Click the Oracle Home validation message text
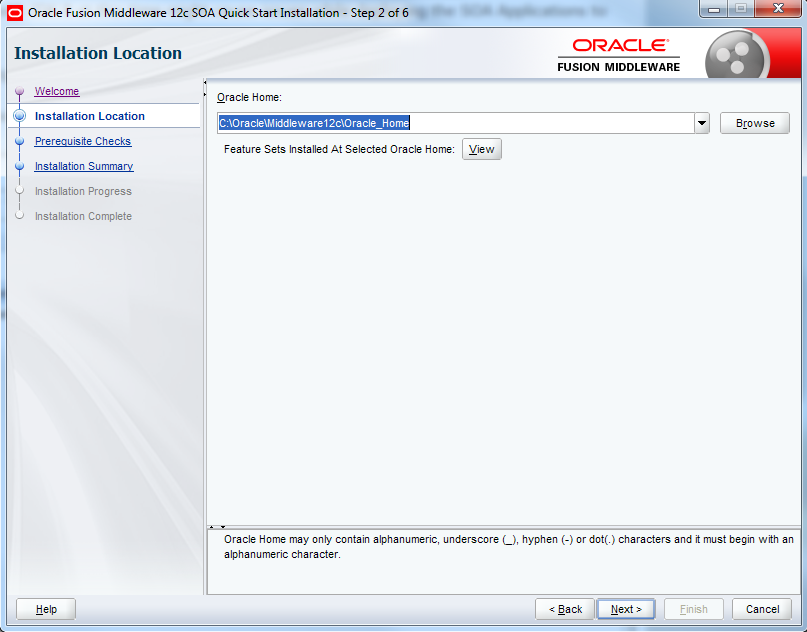This screenshot has height=632, width=807. click(x=508, y=547)
